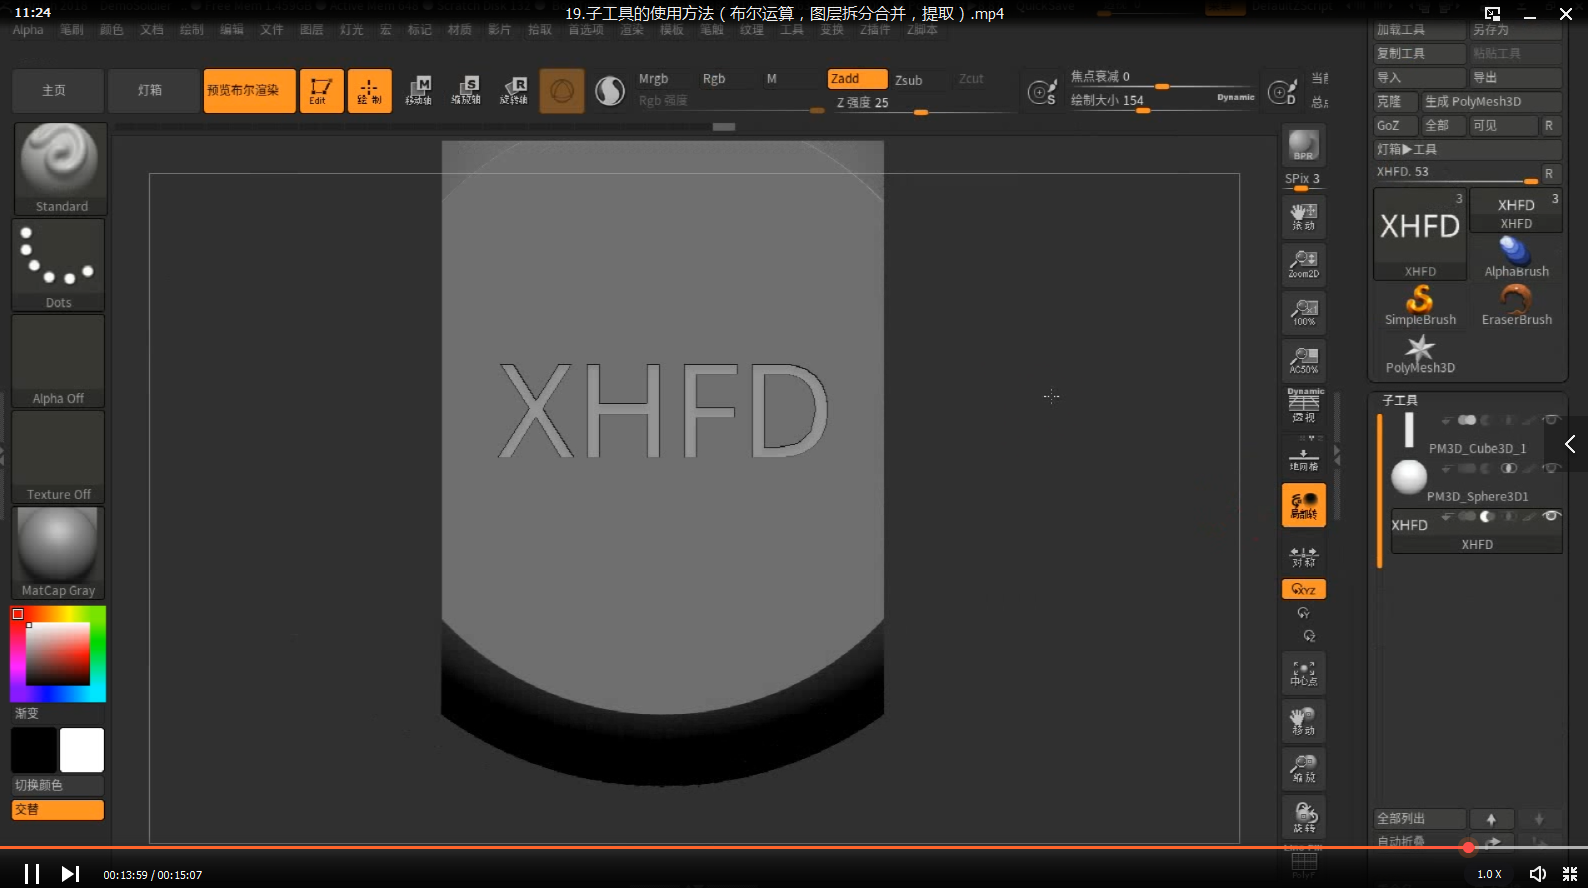Toggle Local rotation (局部转) button
This screenshot has width=1588, height=888.
coord(1303,505)
